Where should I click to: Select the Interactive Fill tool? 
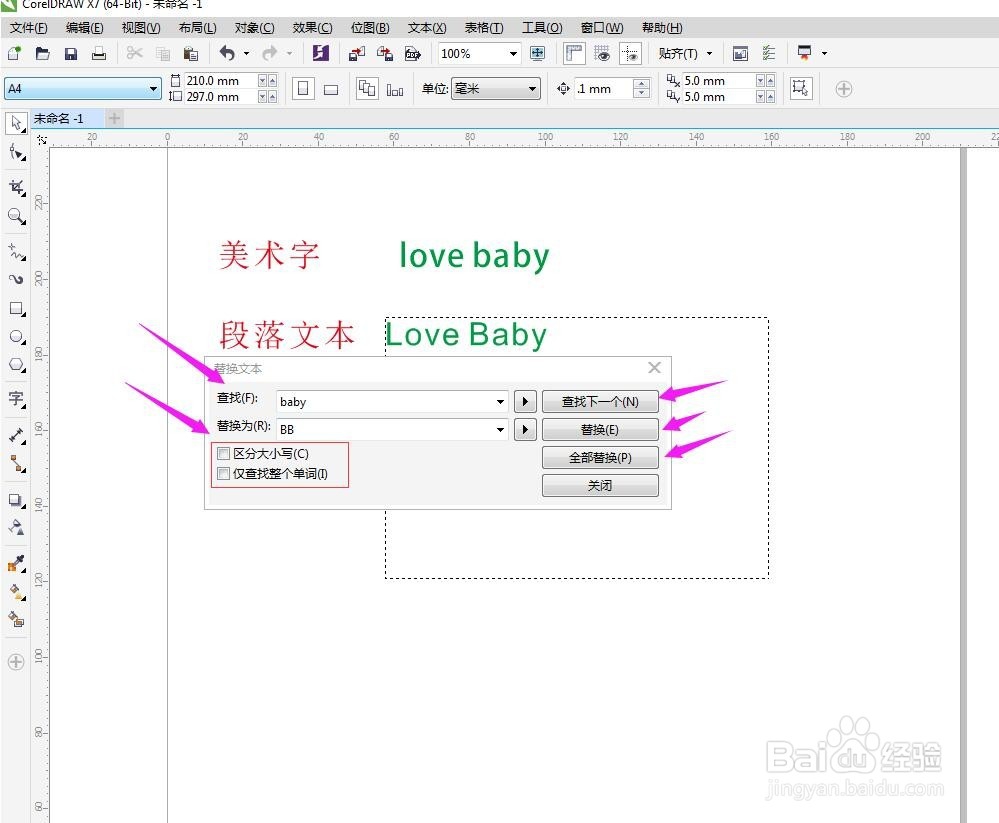(17, 592)
